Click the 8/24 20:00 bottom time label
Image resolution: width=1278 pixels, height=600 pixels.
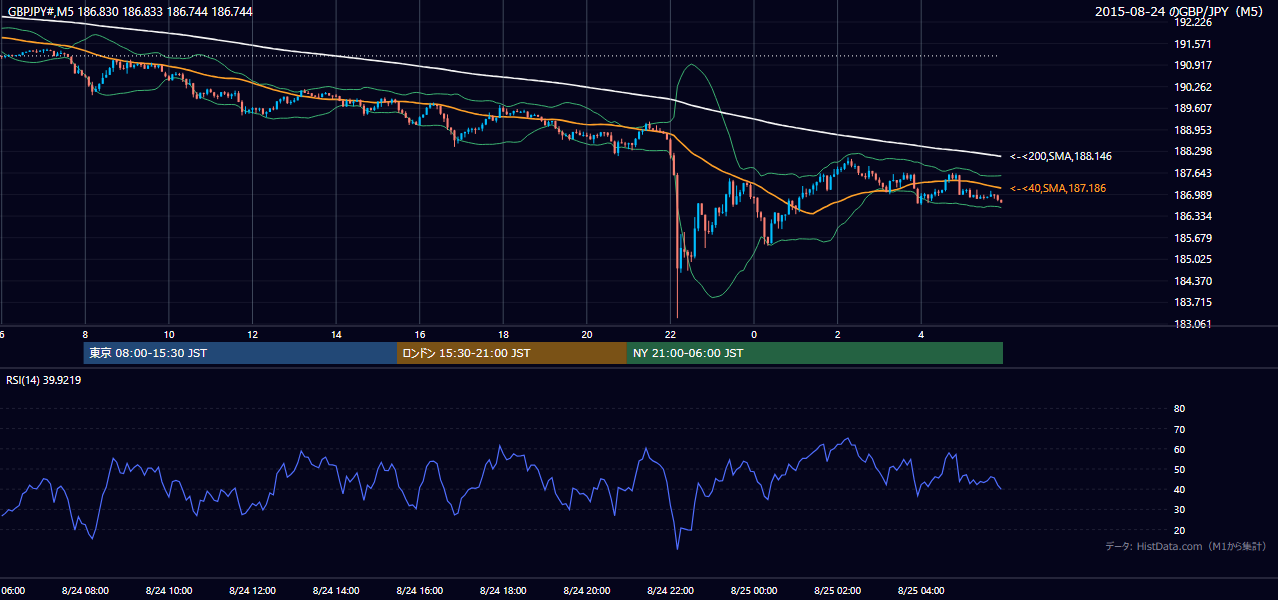coord(587,591)
